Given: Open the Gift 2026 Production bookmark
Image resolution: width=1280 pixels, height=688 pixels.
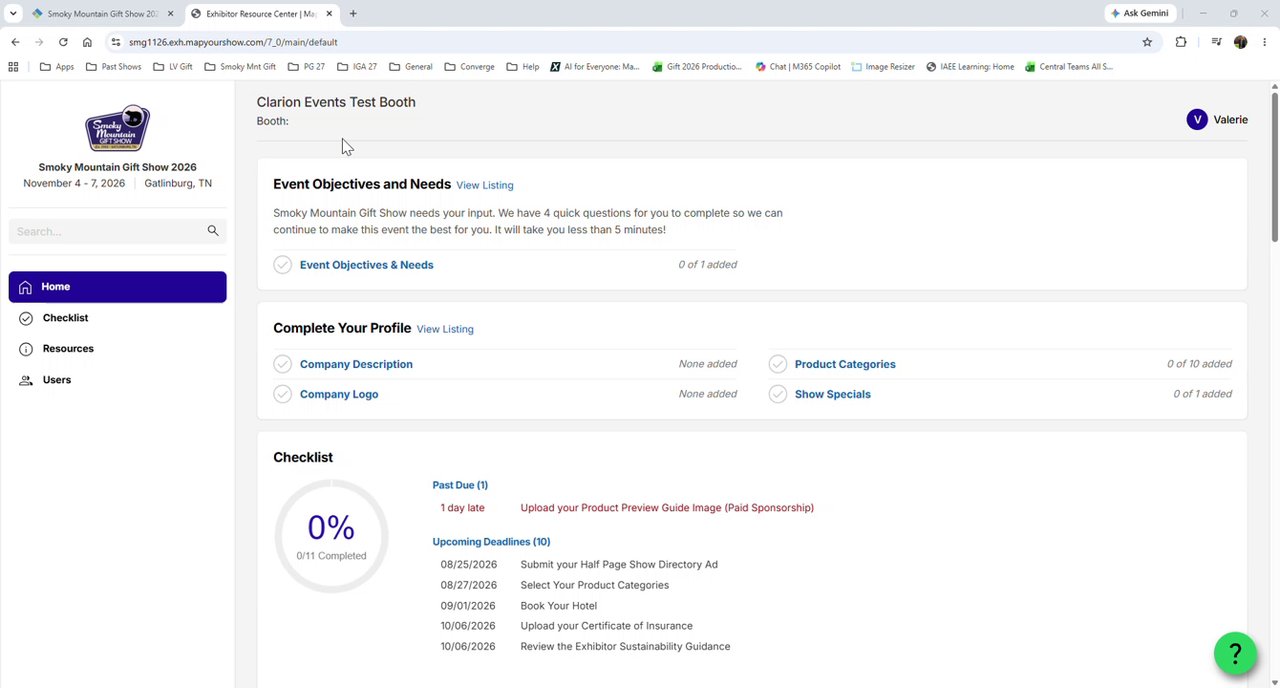Looking at the screenshot, I should (x=697, y=67).
